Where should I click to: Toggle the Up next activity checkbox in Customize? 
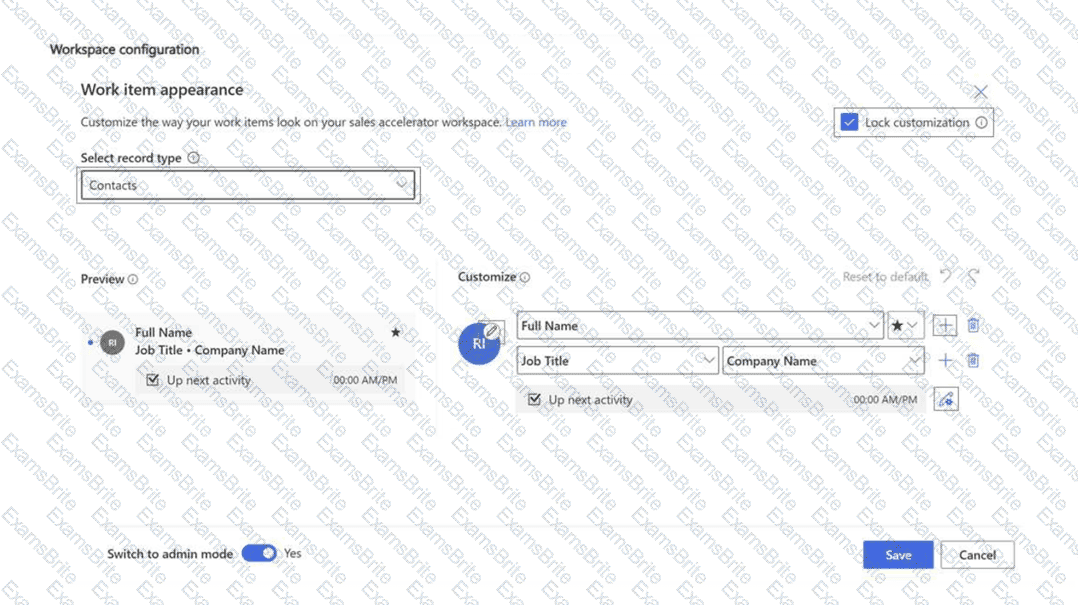(534, 399)
